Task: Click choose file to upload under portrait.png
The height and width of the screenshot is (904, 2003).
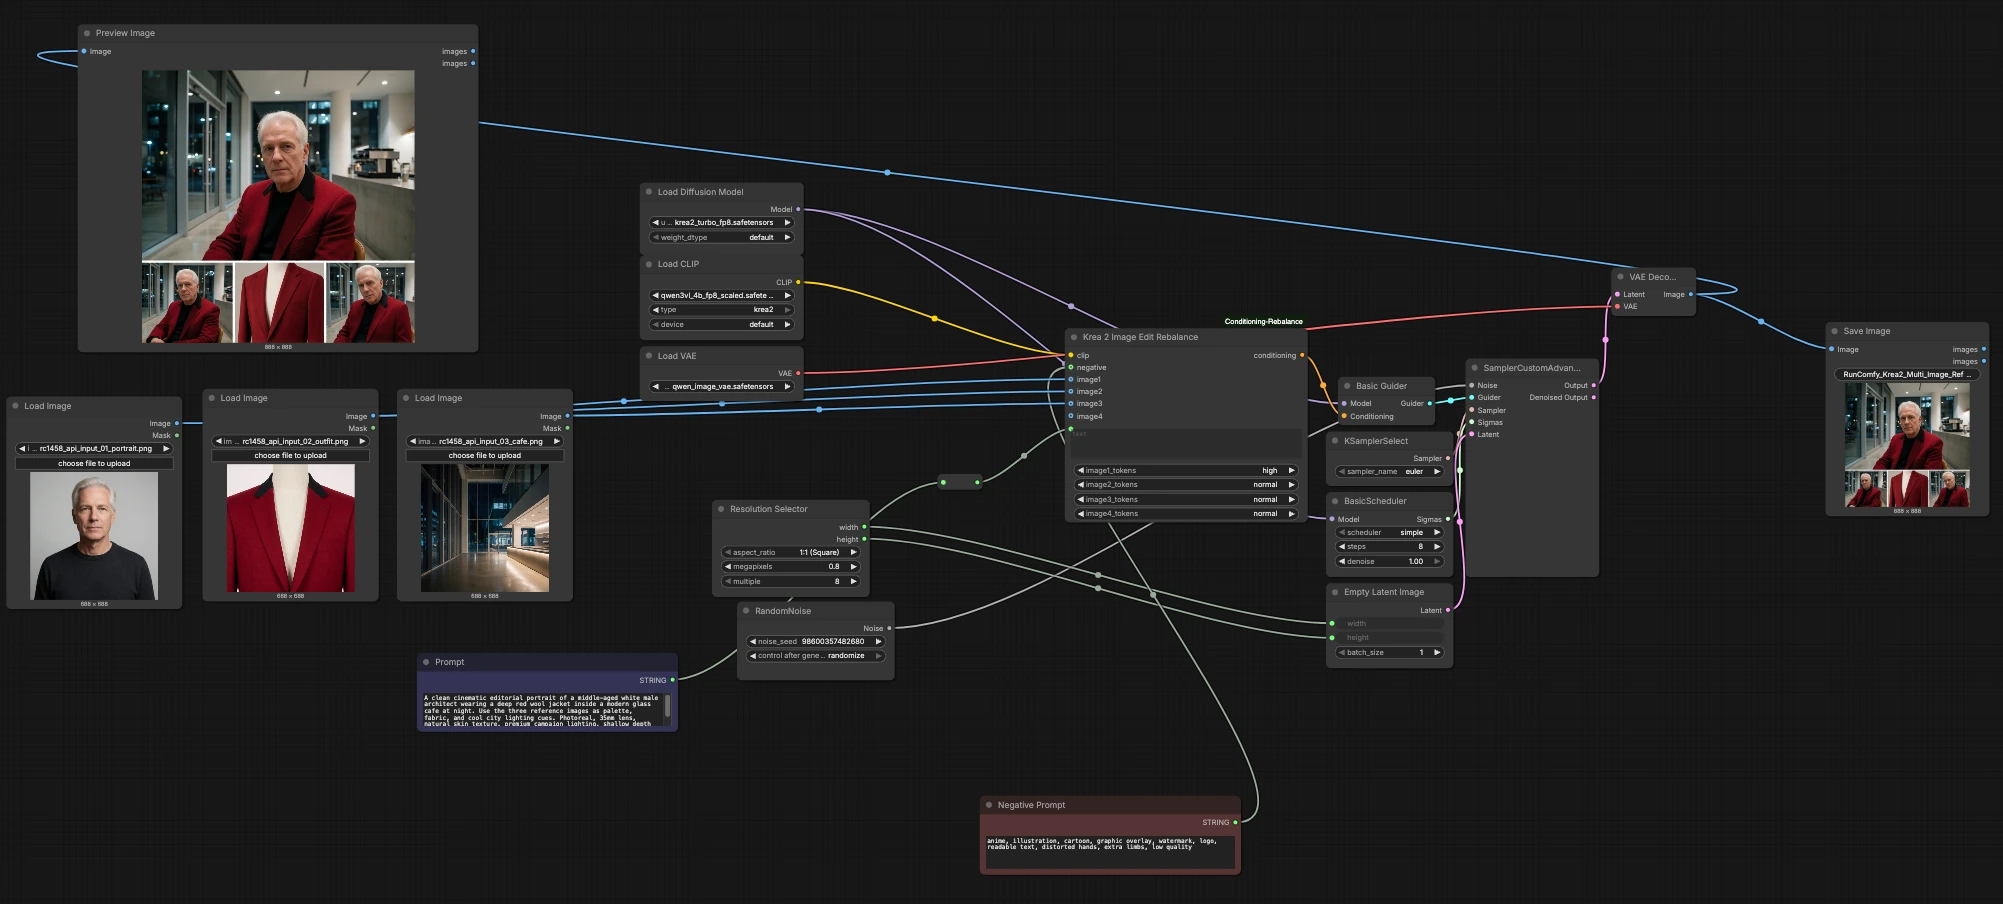Action: [x=94, y=463]
